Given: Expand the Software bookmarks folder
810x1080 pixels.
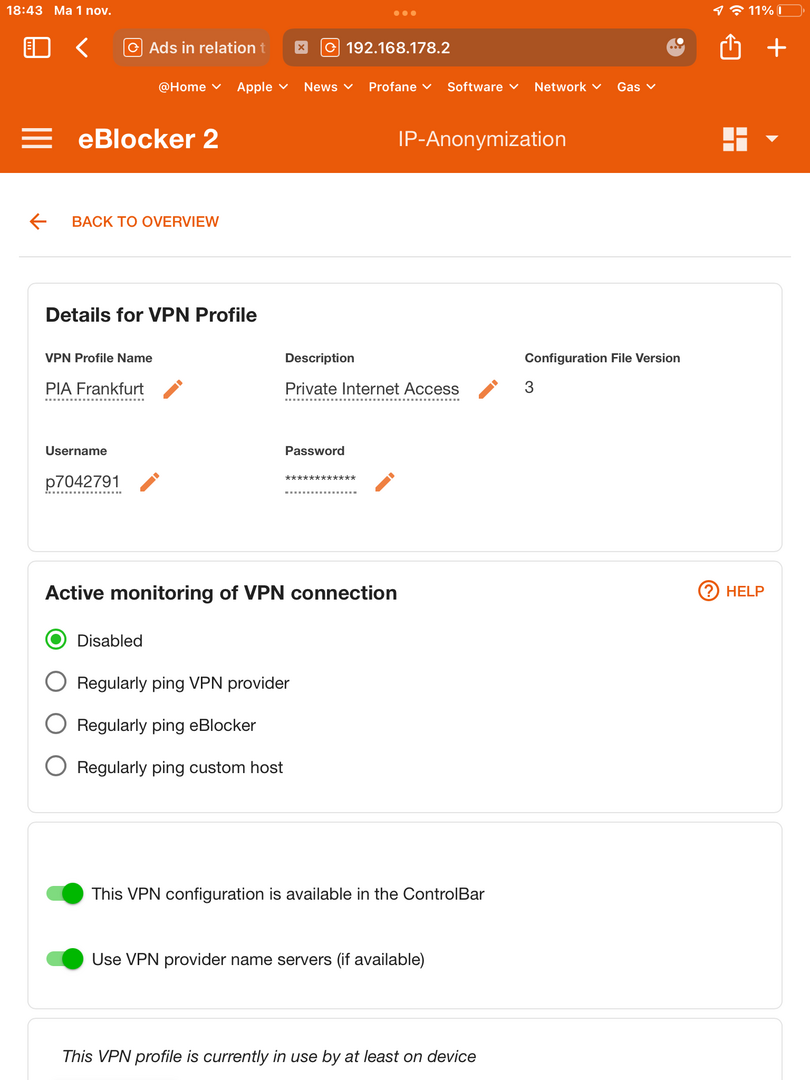Looking at the screenshot, I should tap(482, 87).
